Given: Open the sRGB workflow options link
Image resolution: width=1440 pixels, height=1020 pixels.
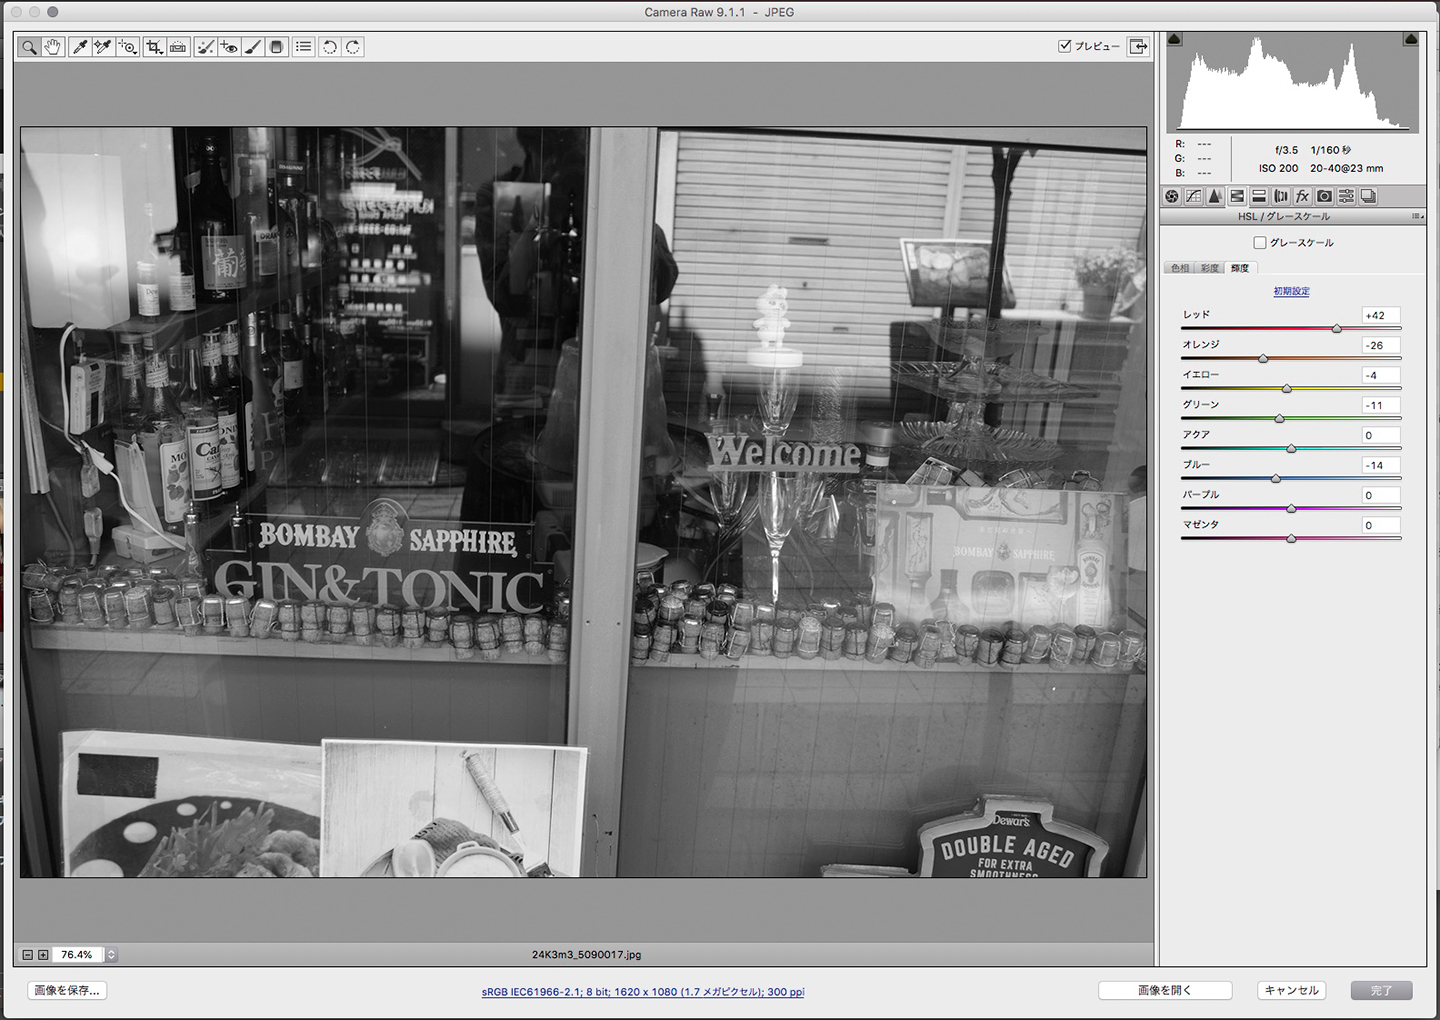Looking at the screenshot, I should 642,992.
